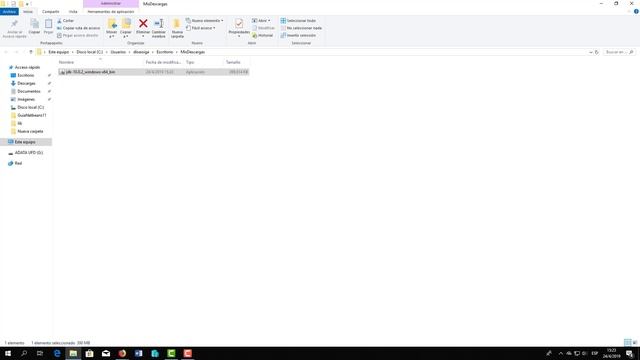
Task: Click the Anclar al Acceso rápido pin icon
Action: (14, 24)
